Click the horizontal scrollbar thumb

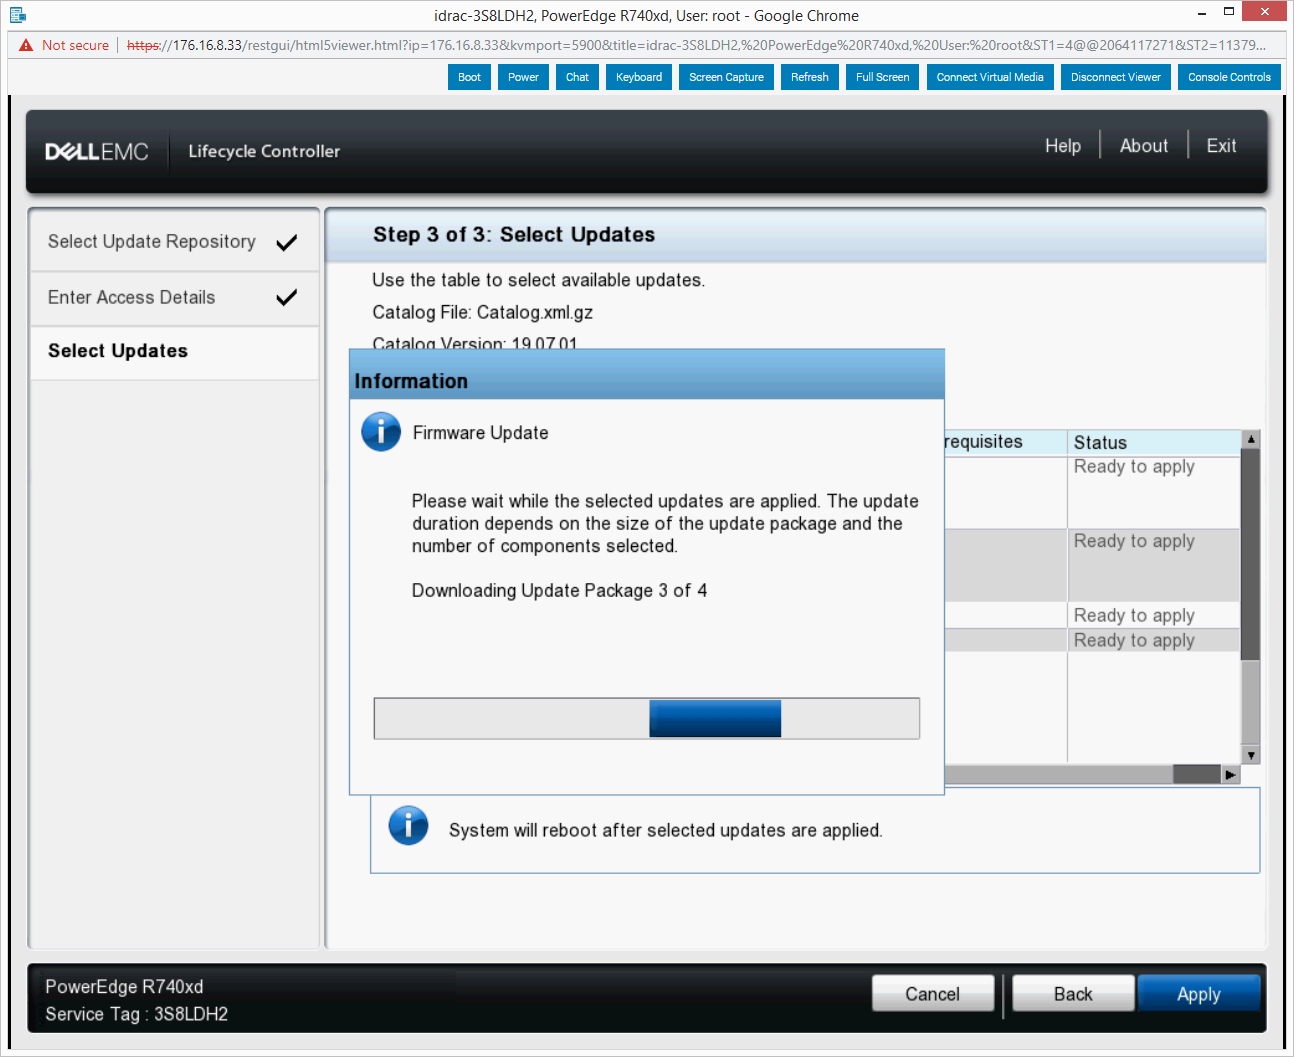[1197, 774]
